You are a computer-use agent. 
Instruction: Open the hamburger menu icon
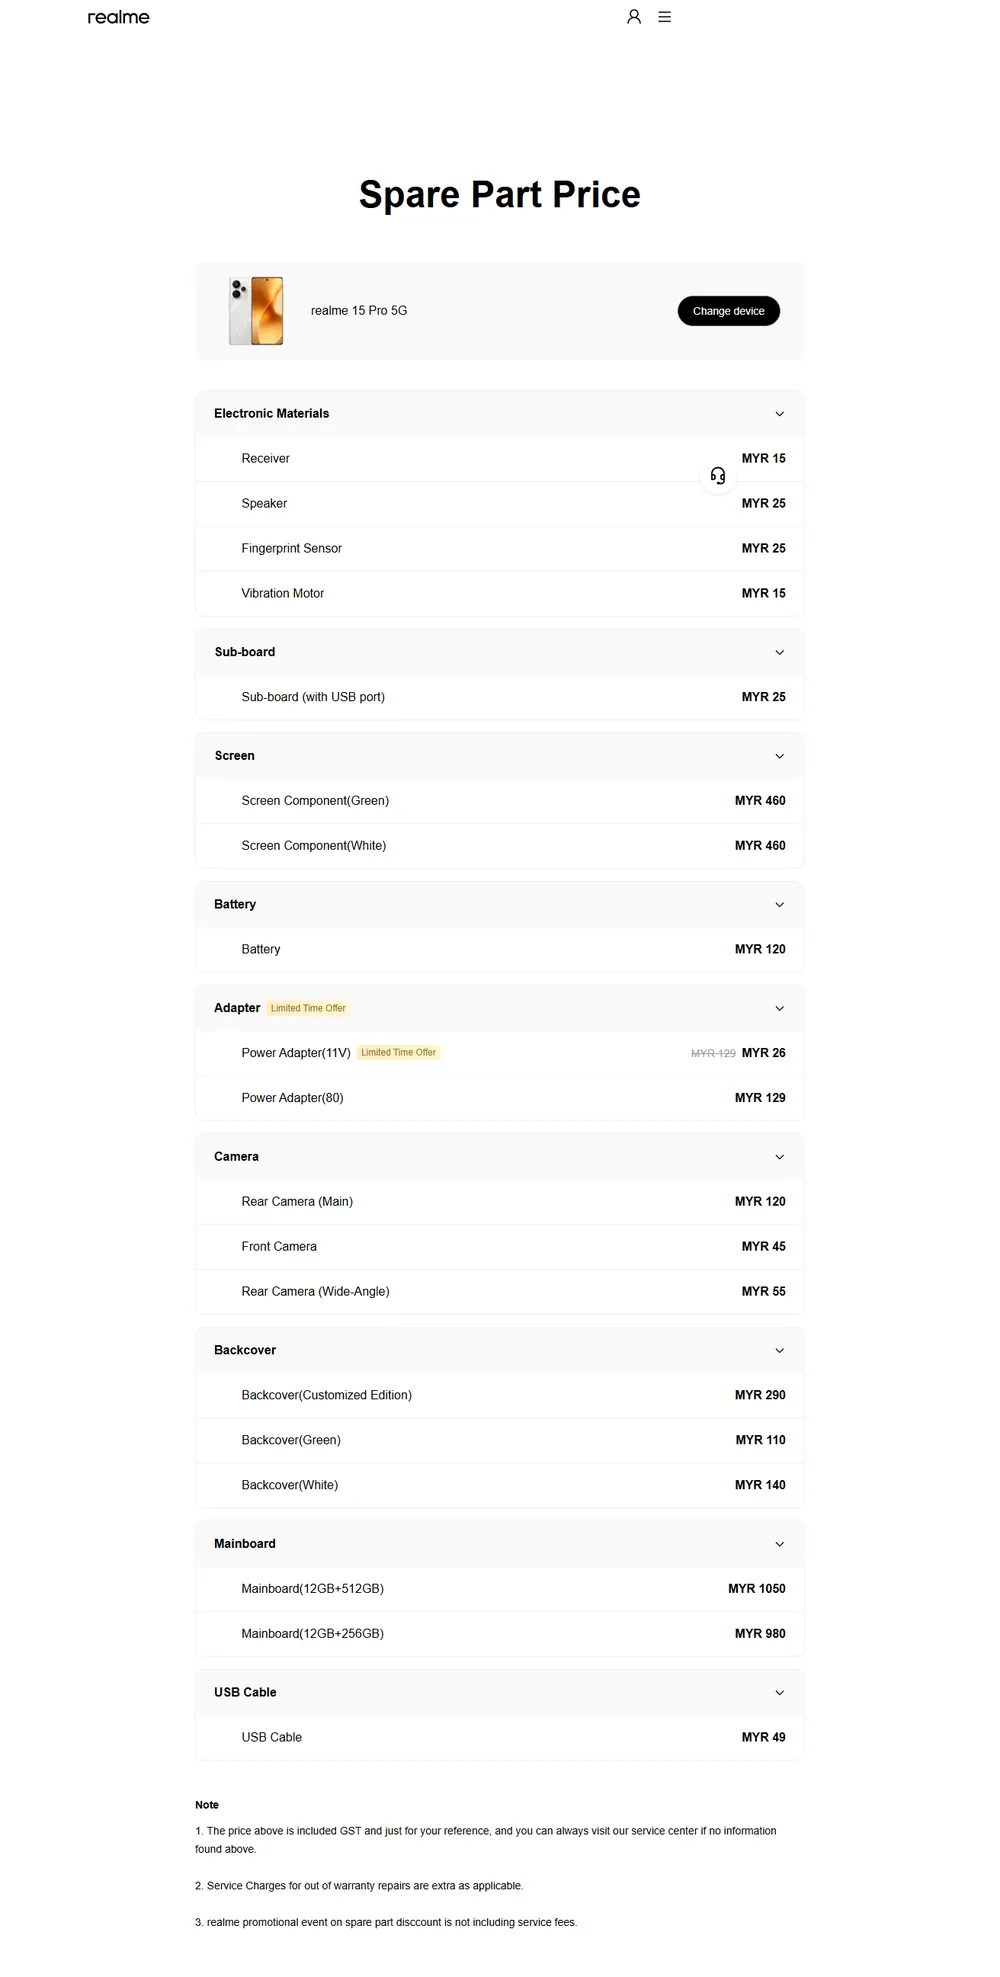664,17
